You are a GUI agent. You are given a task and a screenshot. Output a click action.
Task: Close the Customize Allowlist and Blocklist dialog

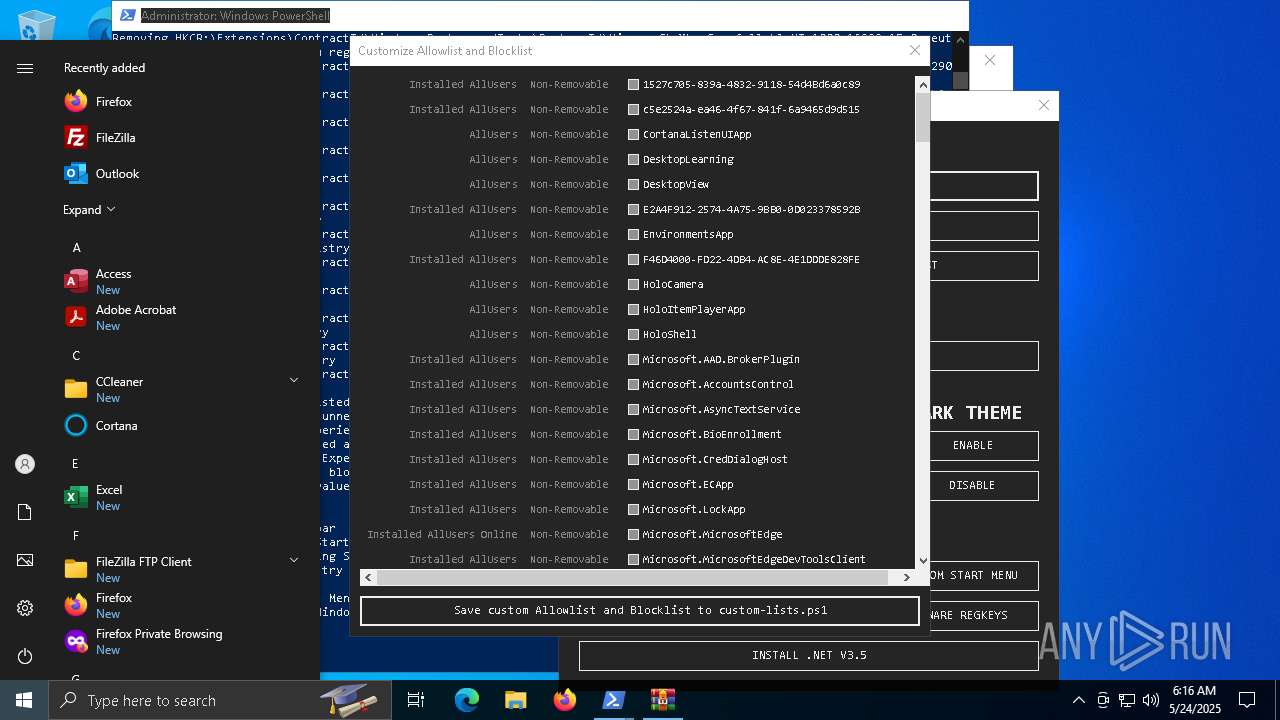coord(914,50)
